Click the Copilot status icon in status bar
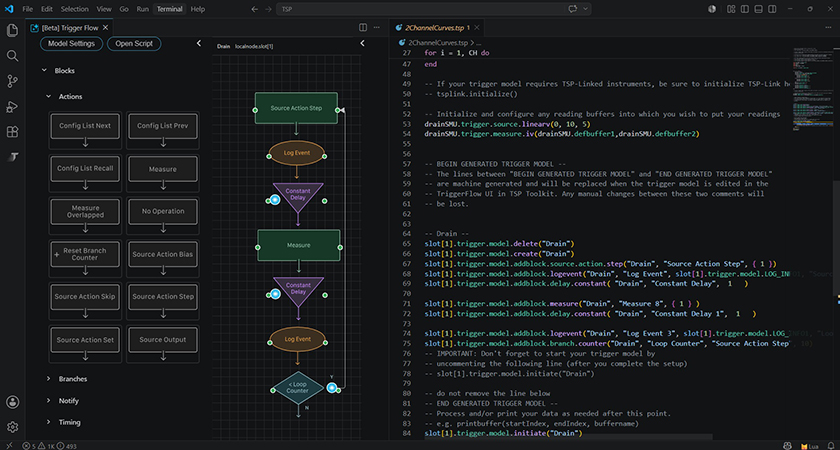This screenshot has width=840, height=450. [x=787, y=446]
